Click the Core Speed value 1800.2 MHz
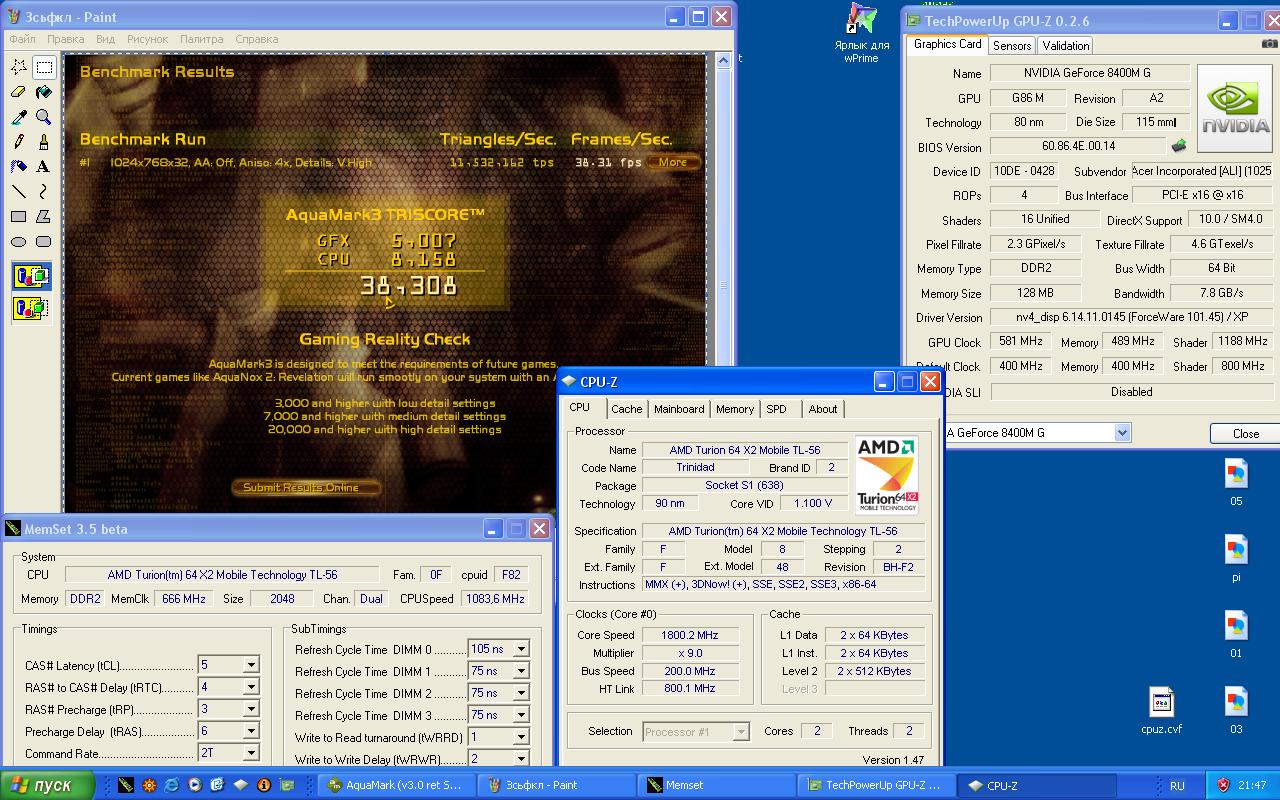The height and width of the screenshot is (800, 1280). click(x=690, y=635)
